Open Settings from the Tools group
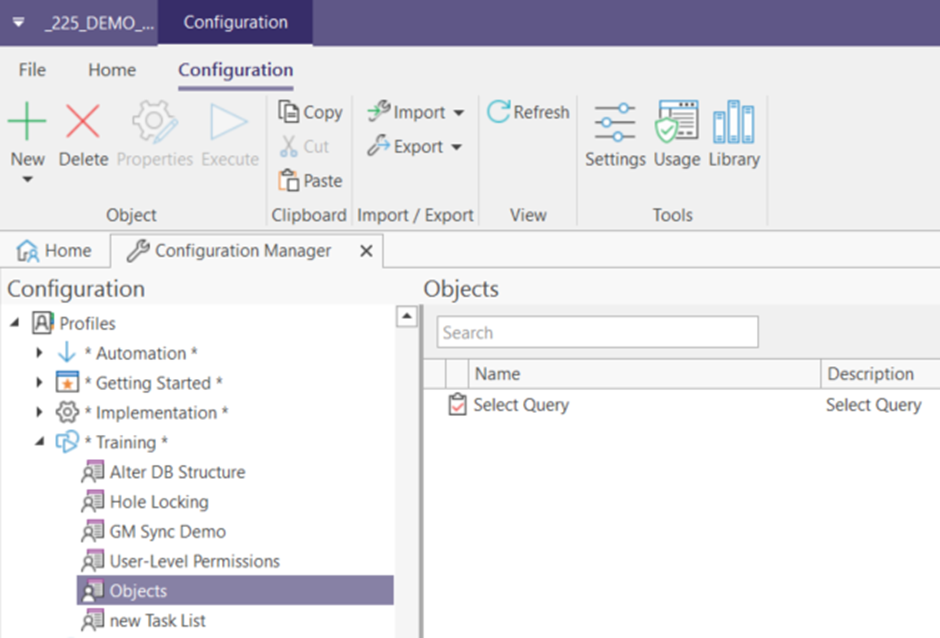 614,130
